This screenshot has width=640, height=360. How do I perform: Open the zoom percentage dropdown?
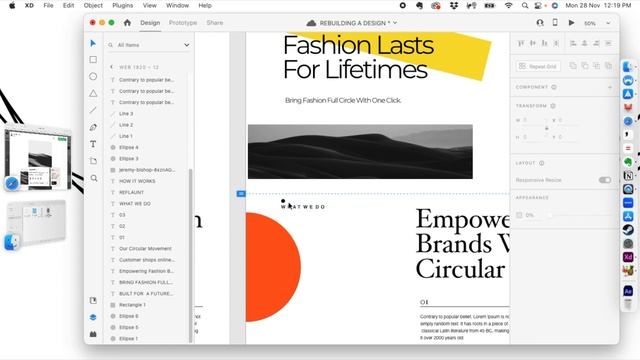pos(608,23)
